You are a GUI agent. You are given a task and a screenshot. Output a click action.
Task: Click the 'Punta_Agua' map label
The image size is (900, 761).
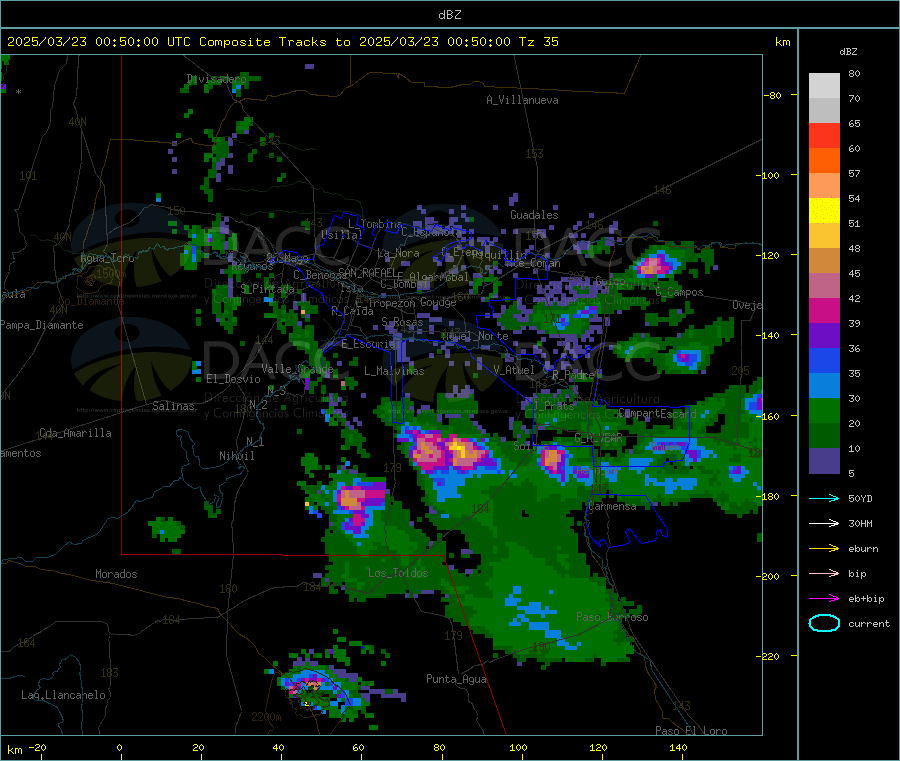click(x=456, y=679)
